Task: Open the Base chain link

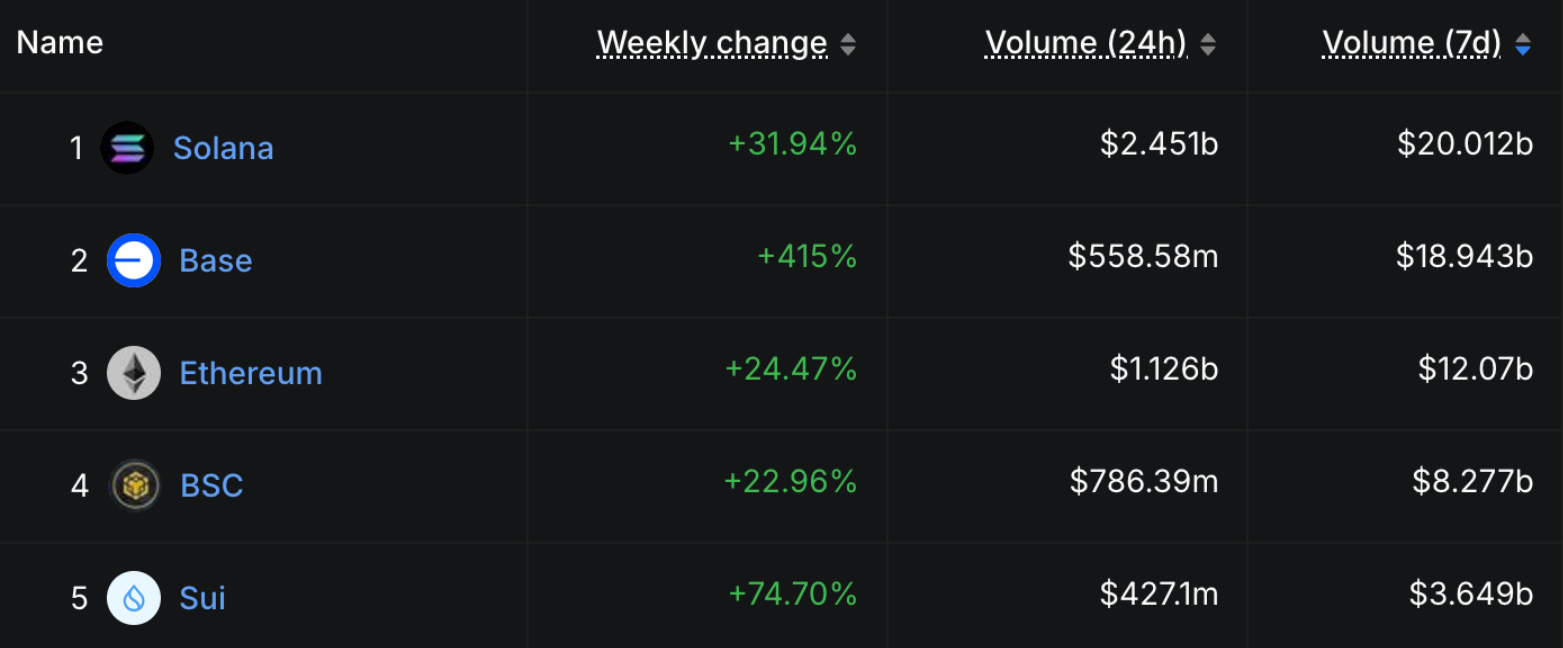Action: [x=215, y=261]
